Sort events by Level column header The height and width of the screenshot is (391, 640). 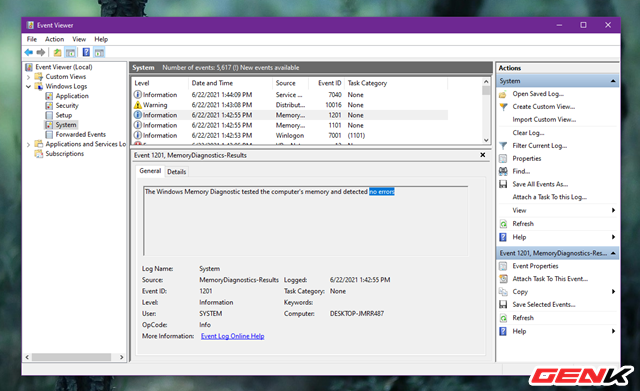160,83
